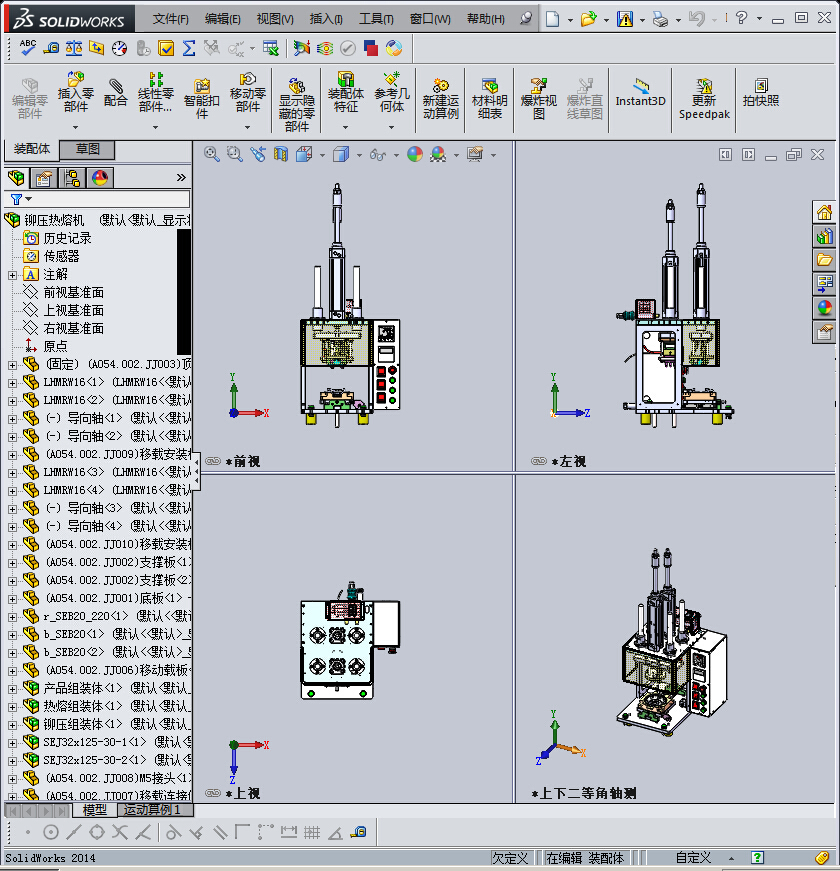The width and height of the screenshot is (840, 871).
Task: Click the Print icon
Action: (x=660, y=19)
